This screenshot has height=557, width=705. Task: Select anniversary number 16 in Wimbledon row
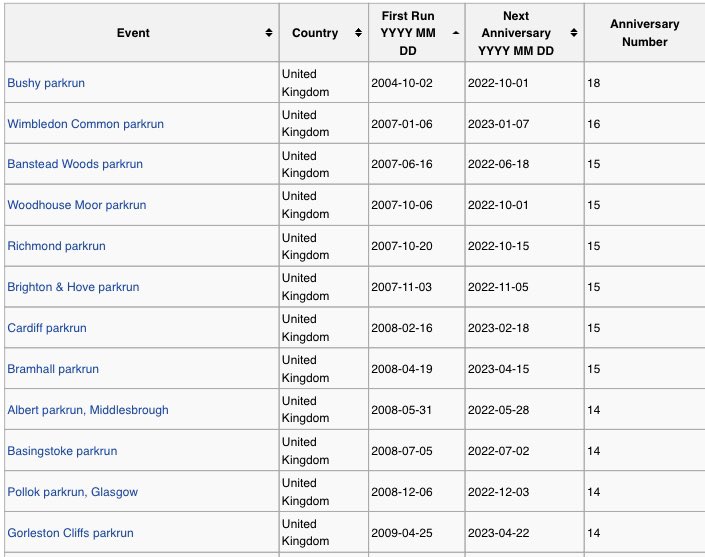(593, 124)
